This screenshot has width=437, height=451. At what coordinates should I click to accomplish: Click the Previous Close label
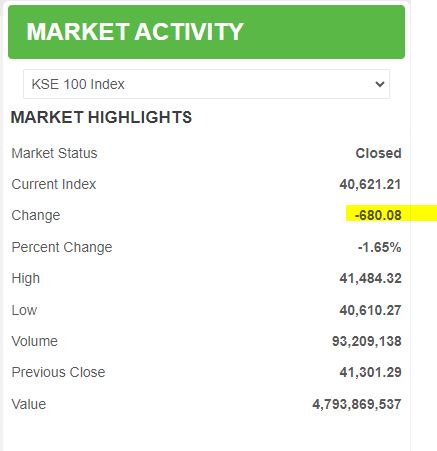[58, 372]
